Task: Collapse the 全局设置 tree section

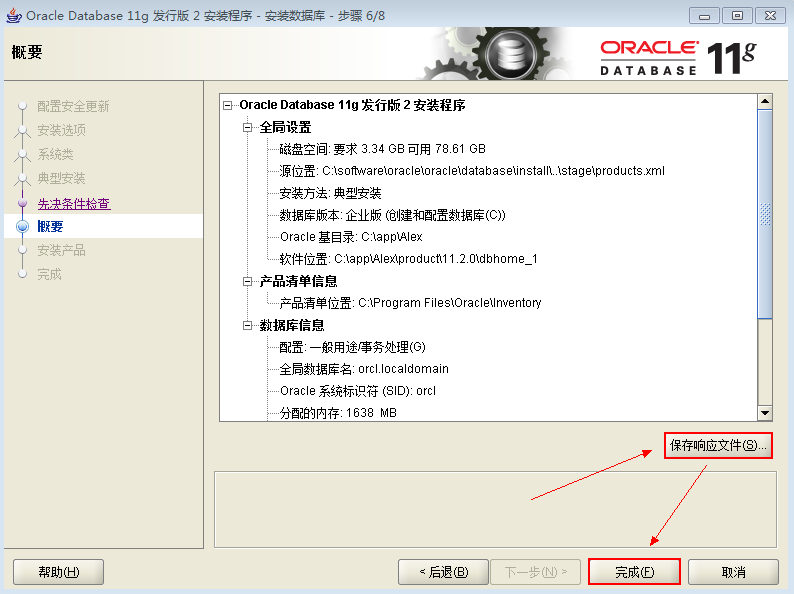Action: (x=248, y=127)
